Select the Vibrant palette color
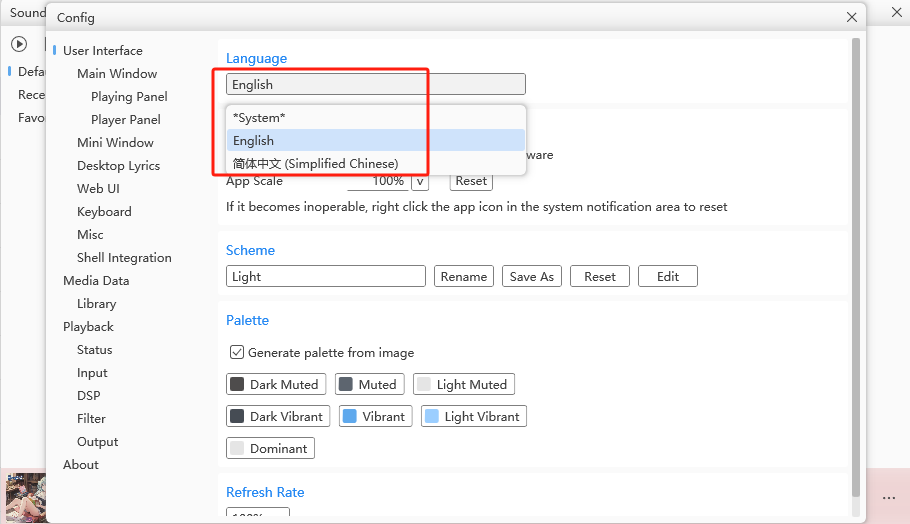Screen dimensions: 910x524 pos(375,416)
